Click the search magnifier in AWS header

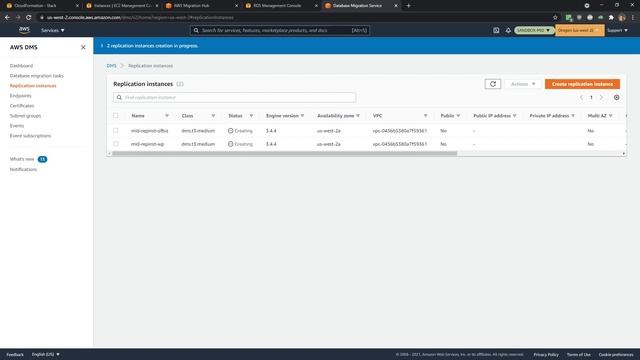pyautogui.click(x=196, y=30)
